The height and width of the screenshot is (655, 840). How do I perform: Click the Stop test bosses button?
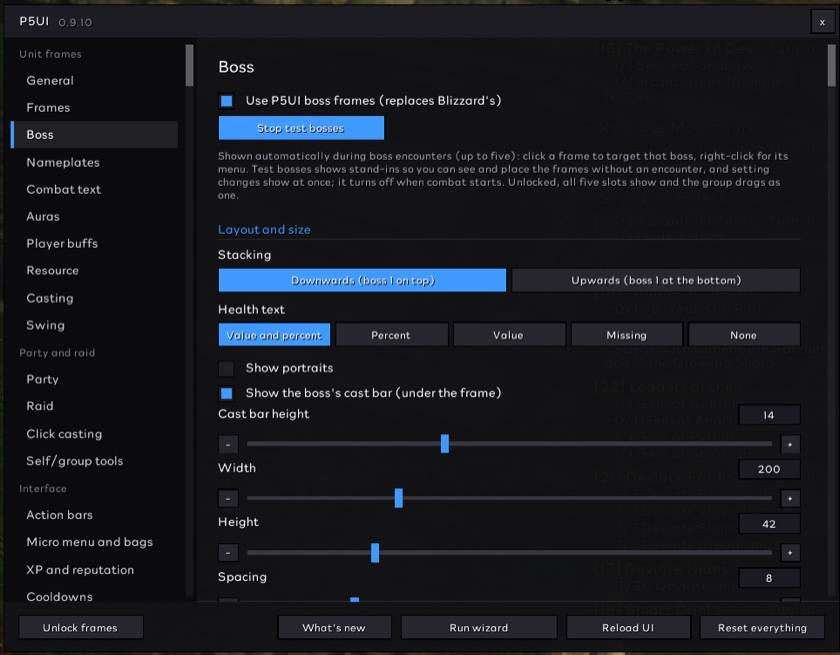click(x=301, y=128)
